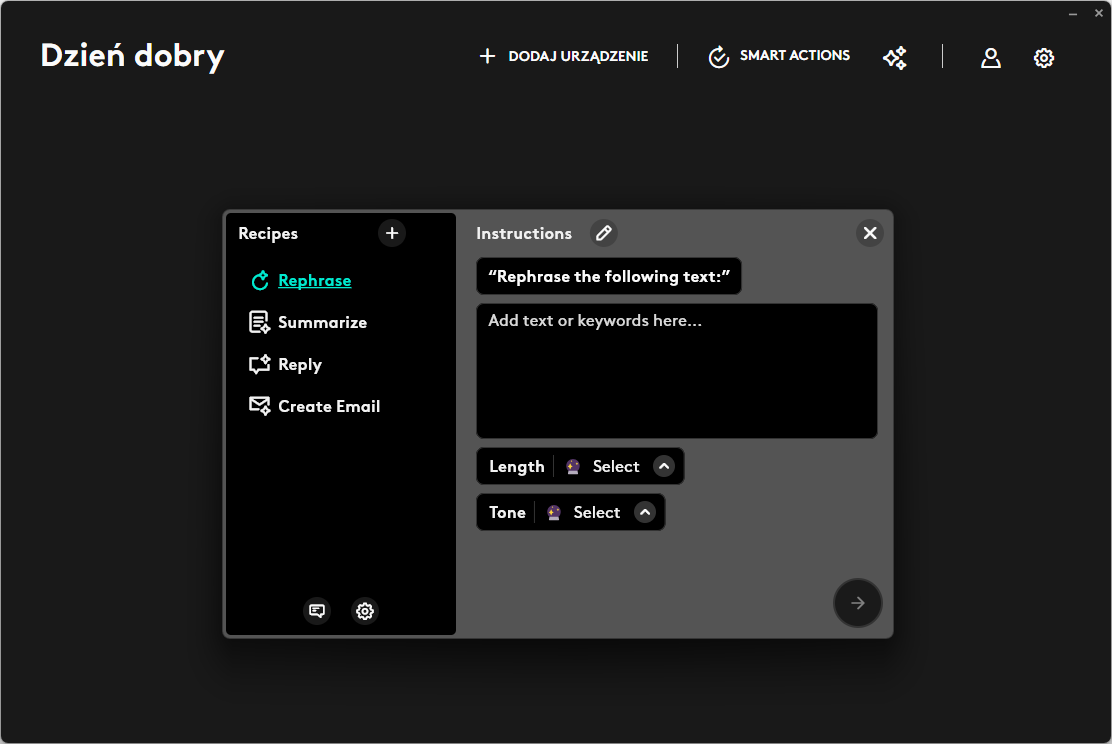This screenshot has width=1112, height=744.
Task: Click the plus icon beside DODAJ URZĄDZENIE
Action: pyautogui.click(x=486, y=56)
